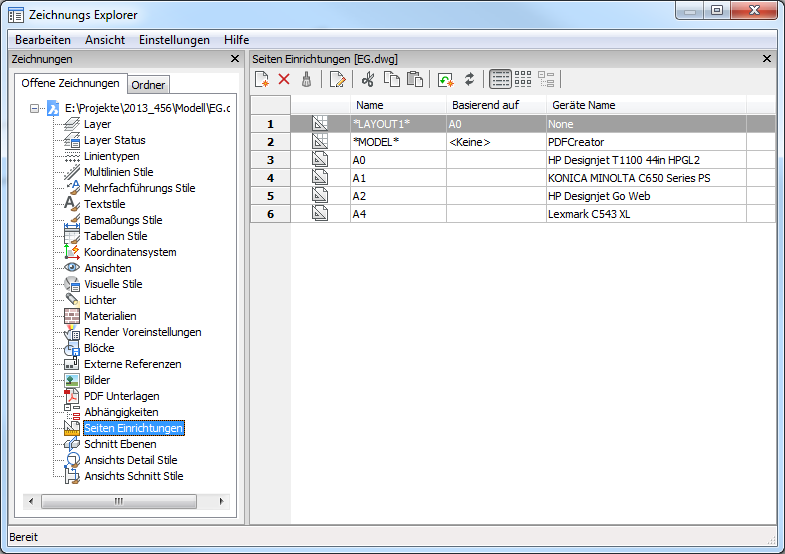Select Externe Referenzen tree item

(132, 364)
